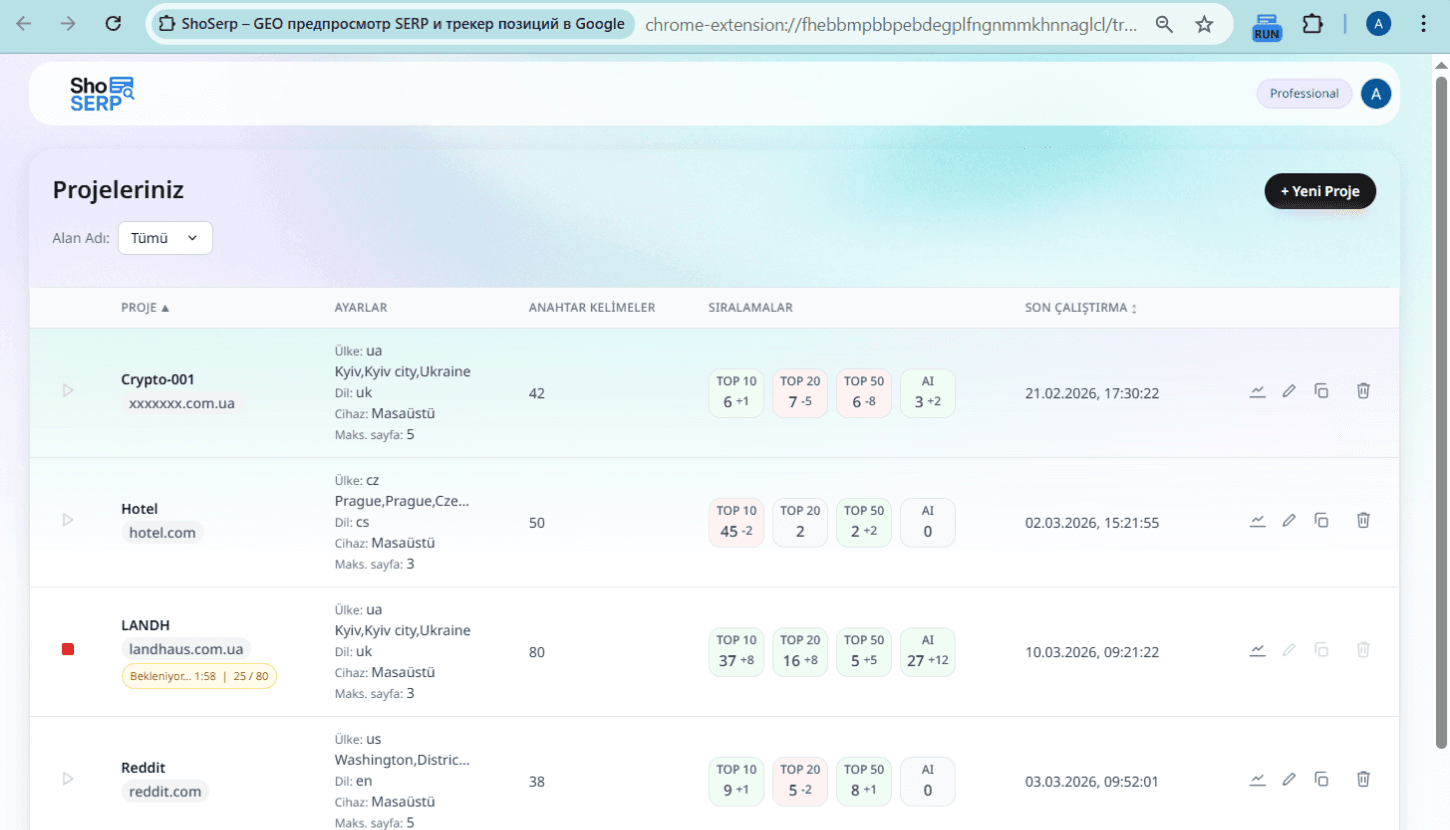Viewport: 1450px width, 830px height.
Task: Open the Extensions puzzle icon
Action: coord(1313,24)
